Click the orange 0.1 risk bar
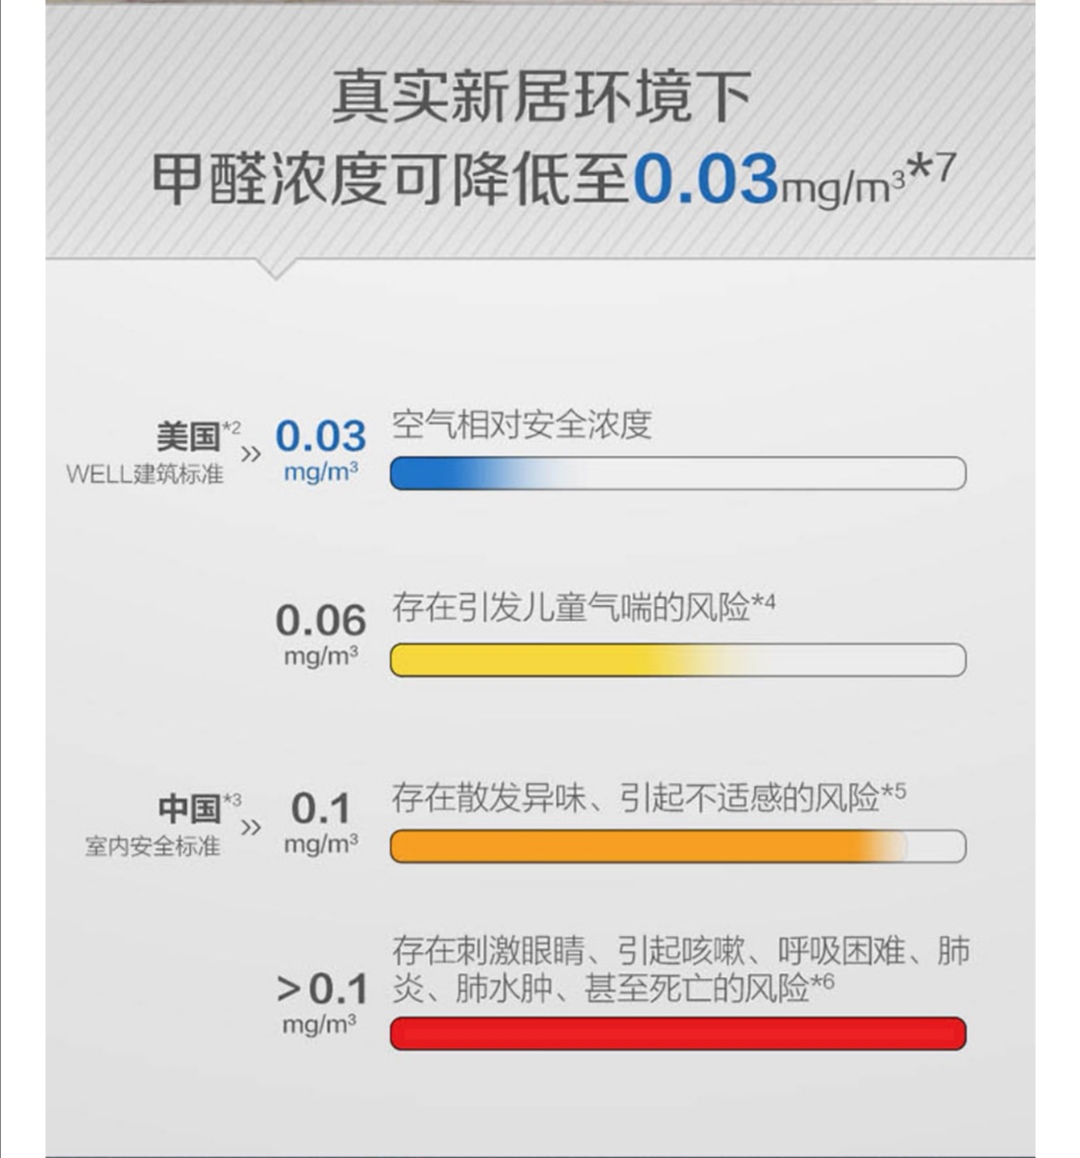Image resolution: width=1080 pixels, height=1158 pixels. pyautogui.click(x=677, y=846)
